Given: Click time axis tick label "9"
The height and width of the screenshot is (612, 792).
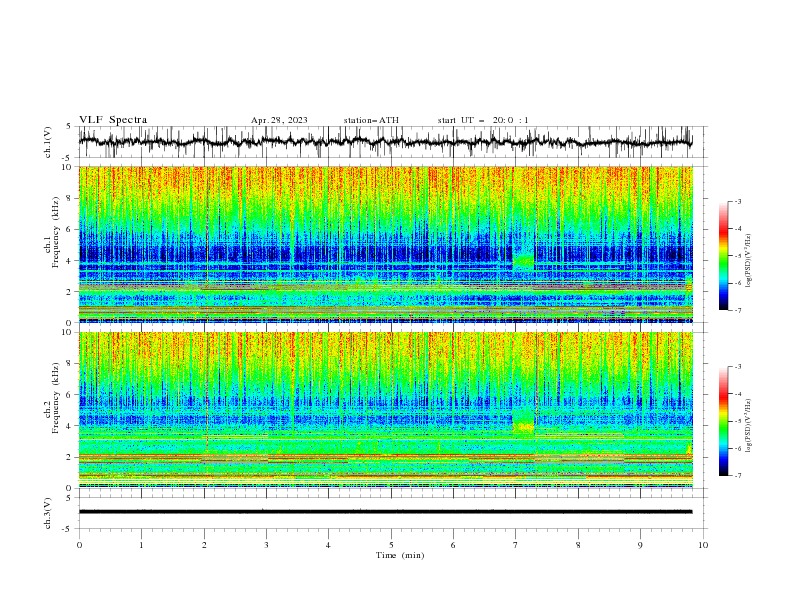Looking at the screenshot, I should [640, 545].
